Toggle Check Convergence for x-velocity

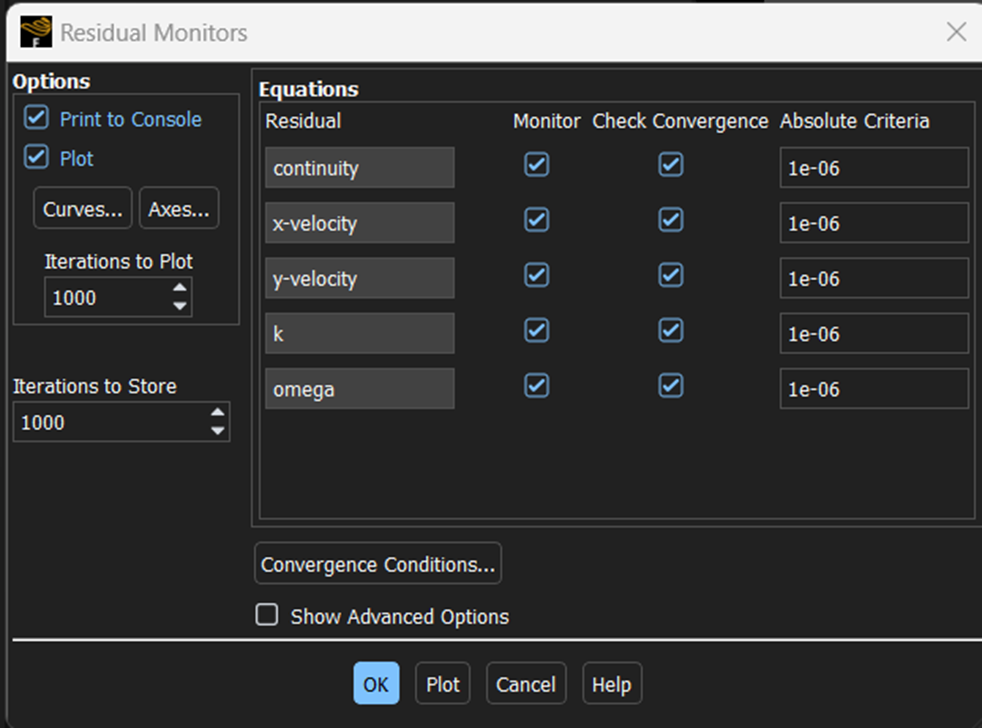(671, 220)
